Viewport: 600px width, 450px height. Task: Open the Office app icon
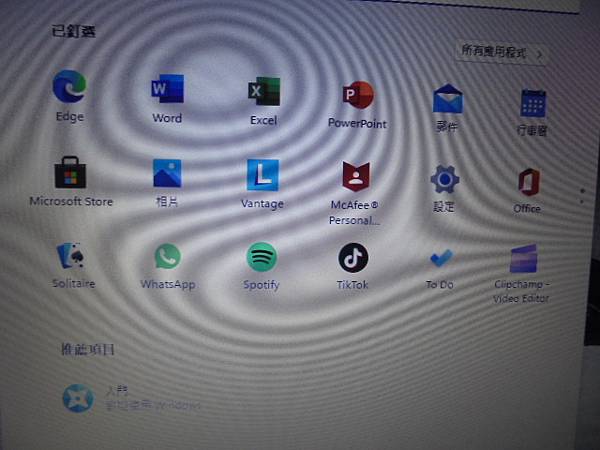click(529, 182)
